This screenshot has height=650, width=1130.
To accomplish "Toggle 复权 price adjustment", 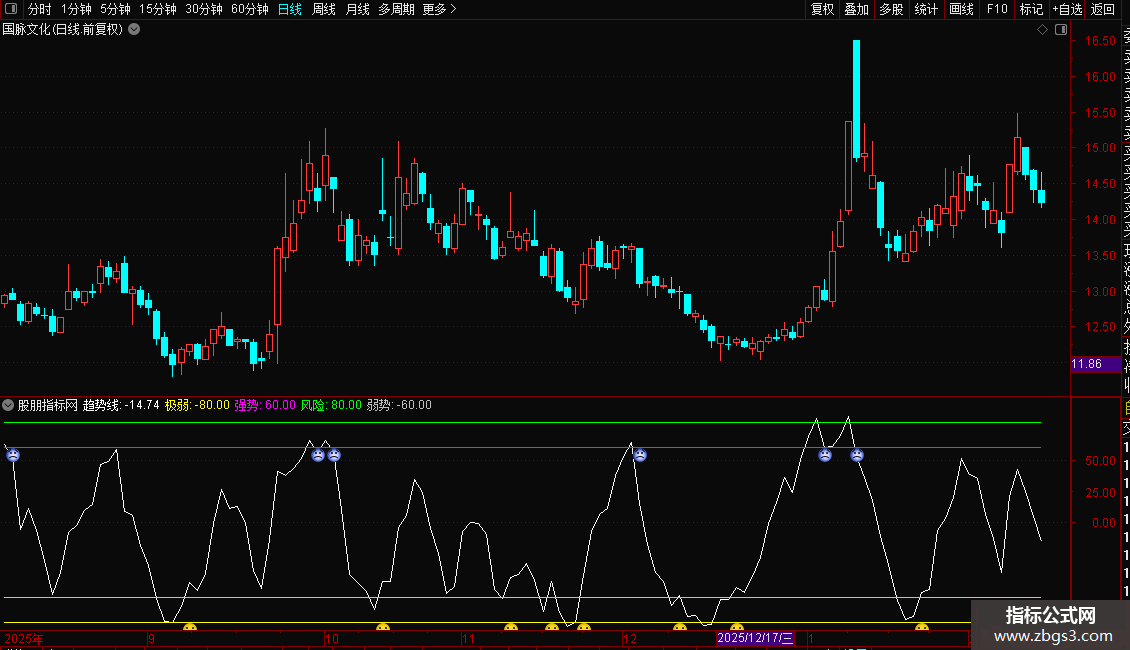I will pyautogui.click(x=822, y=9).
